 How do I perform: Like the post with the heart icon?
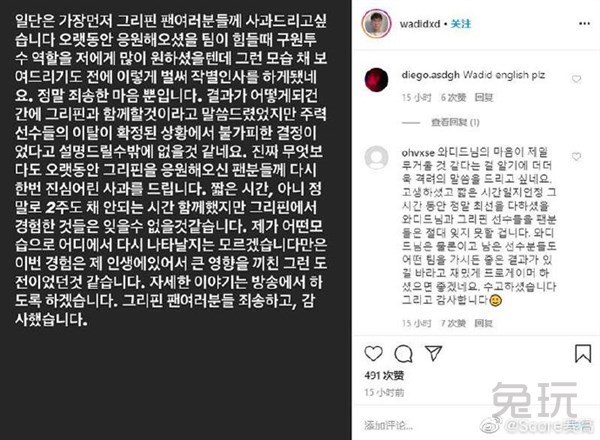click(x=373, y=354)
